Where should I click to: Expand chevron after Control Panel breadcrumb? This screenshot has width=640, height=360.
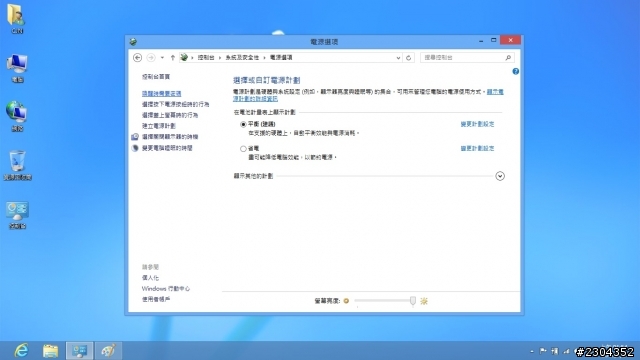(220, 58)
